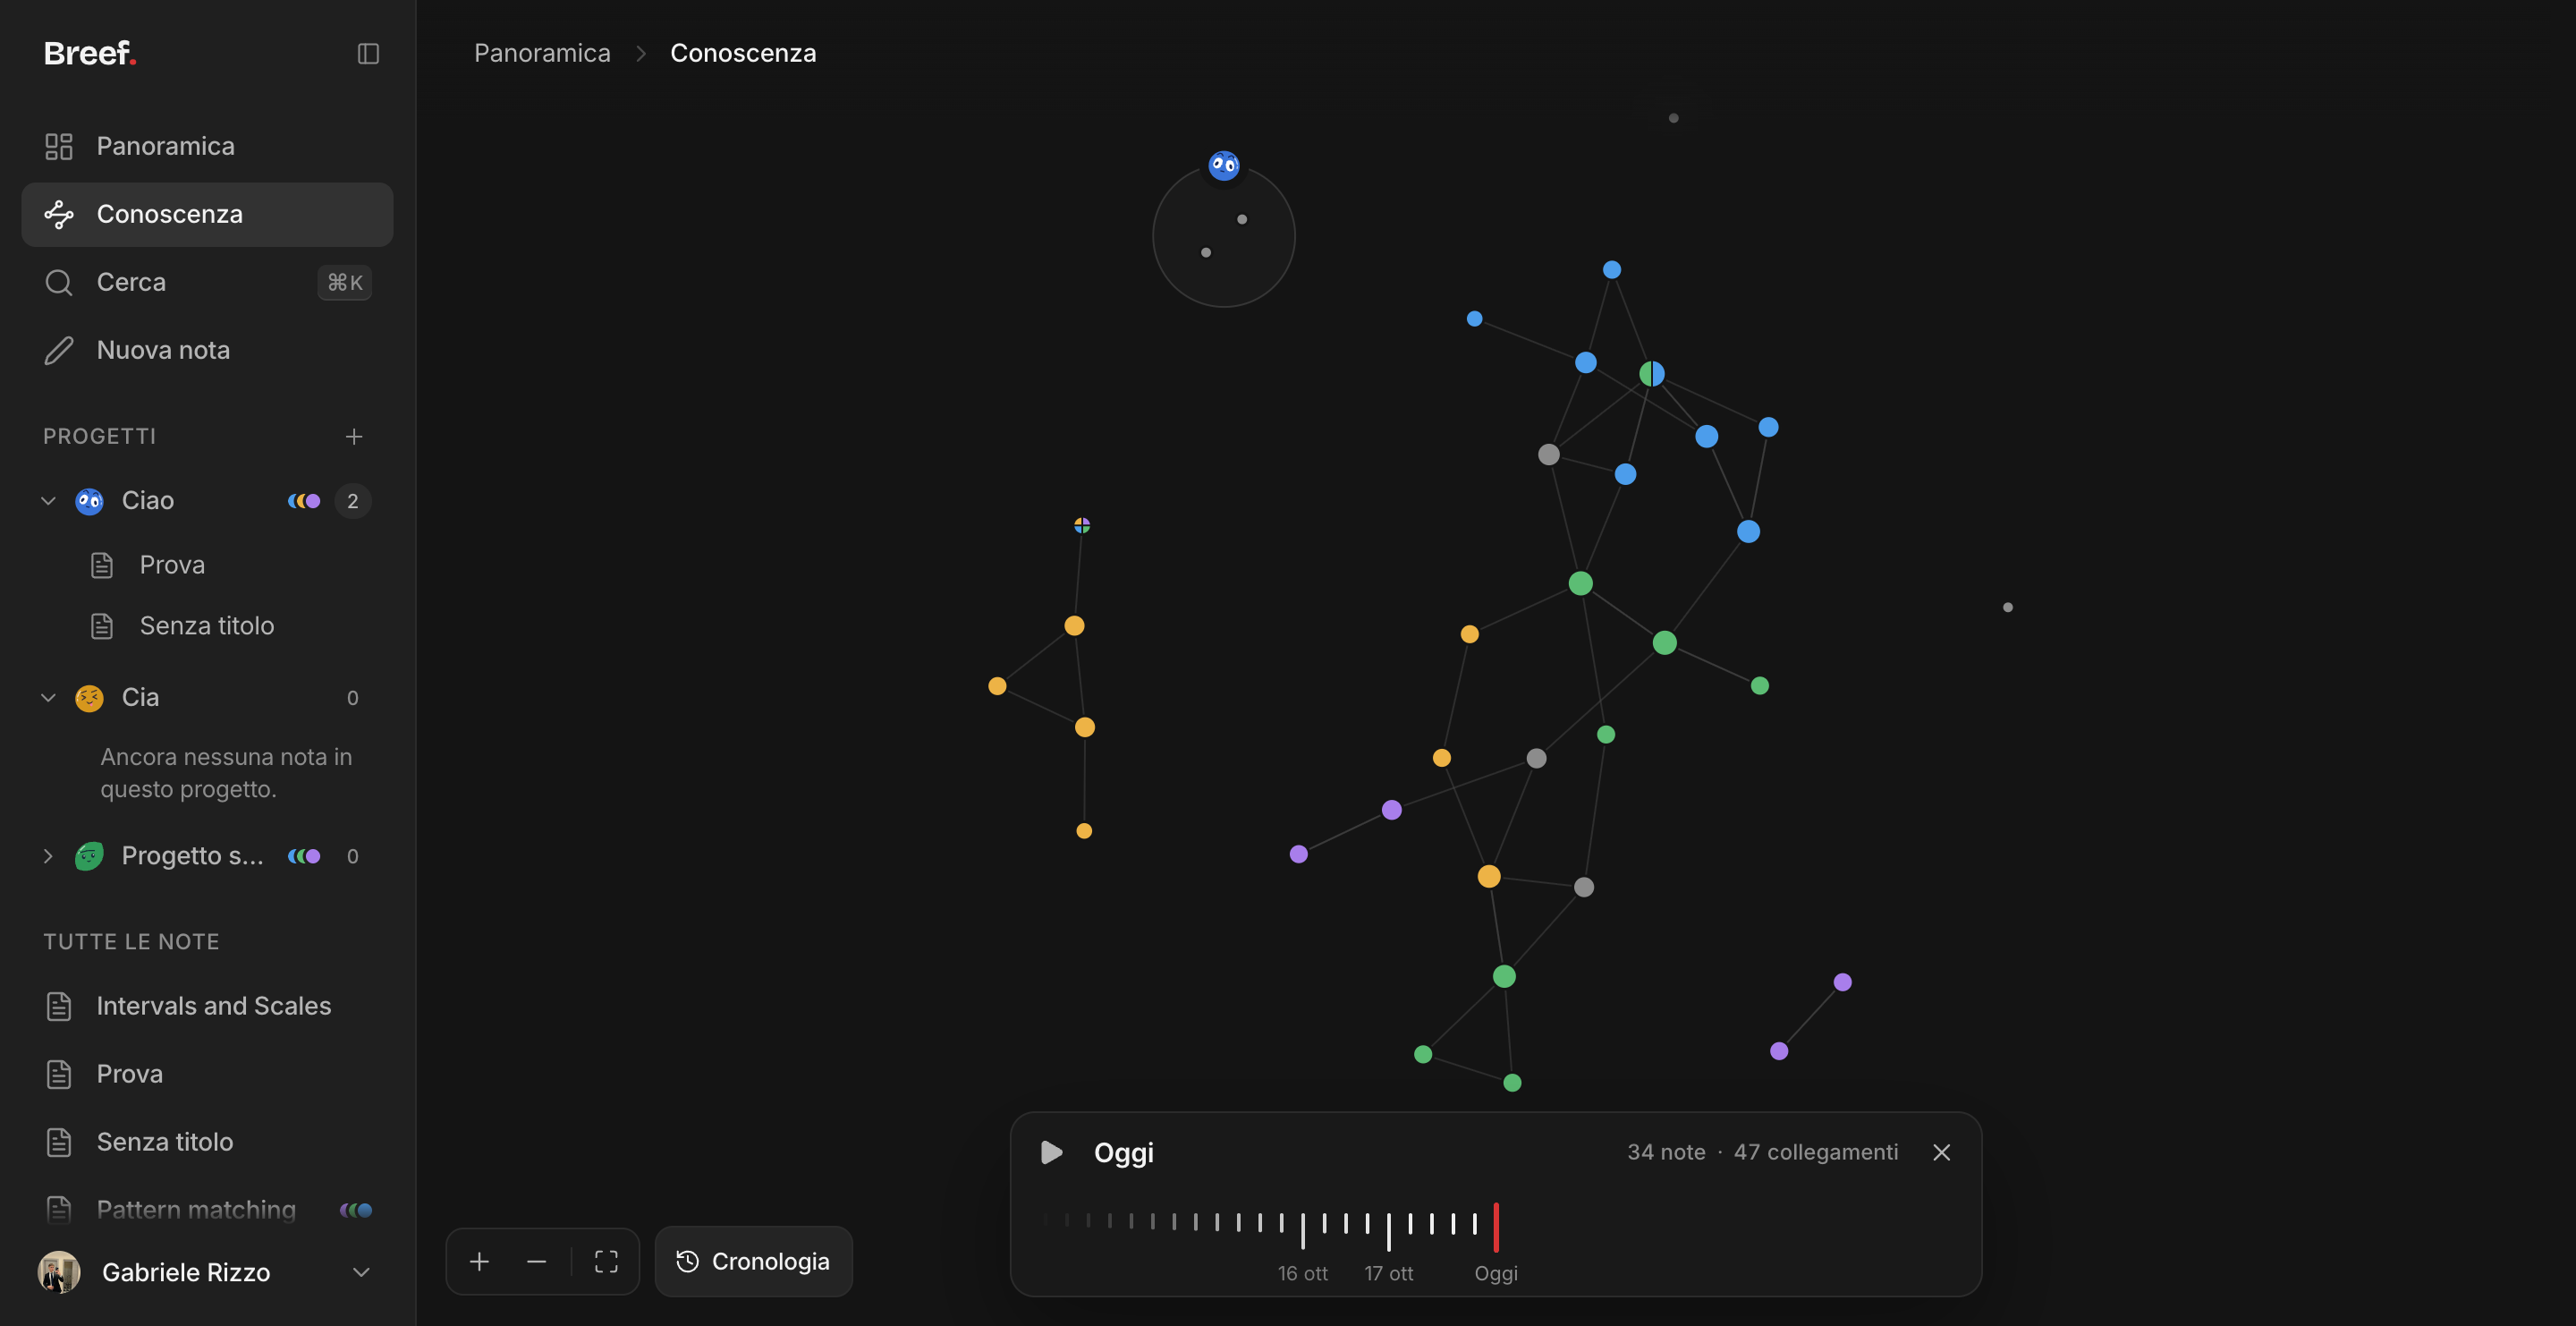Image resolution: width=2576 pixels, height=1326 pixels.
Task: Open Senza titolo note under Ciao
Action: 207,626
